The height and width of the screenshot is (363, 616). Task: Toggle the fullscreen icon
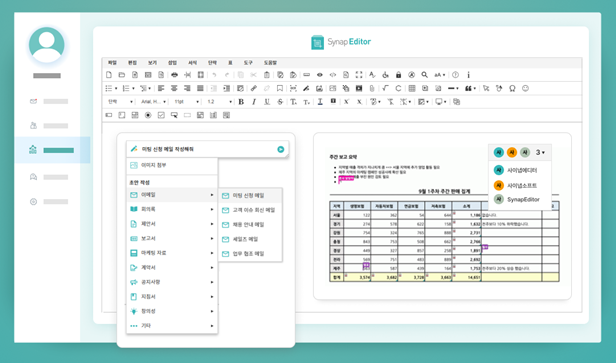[x=359, y=75]
